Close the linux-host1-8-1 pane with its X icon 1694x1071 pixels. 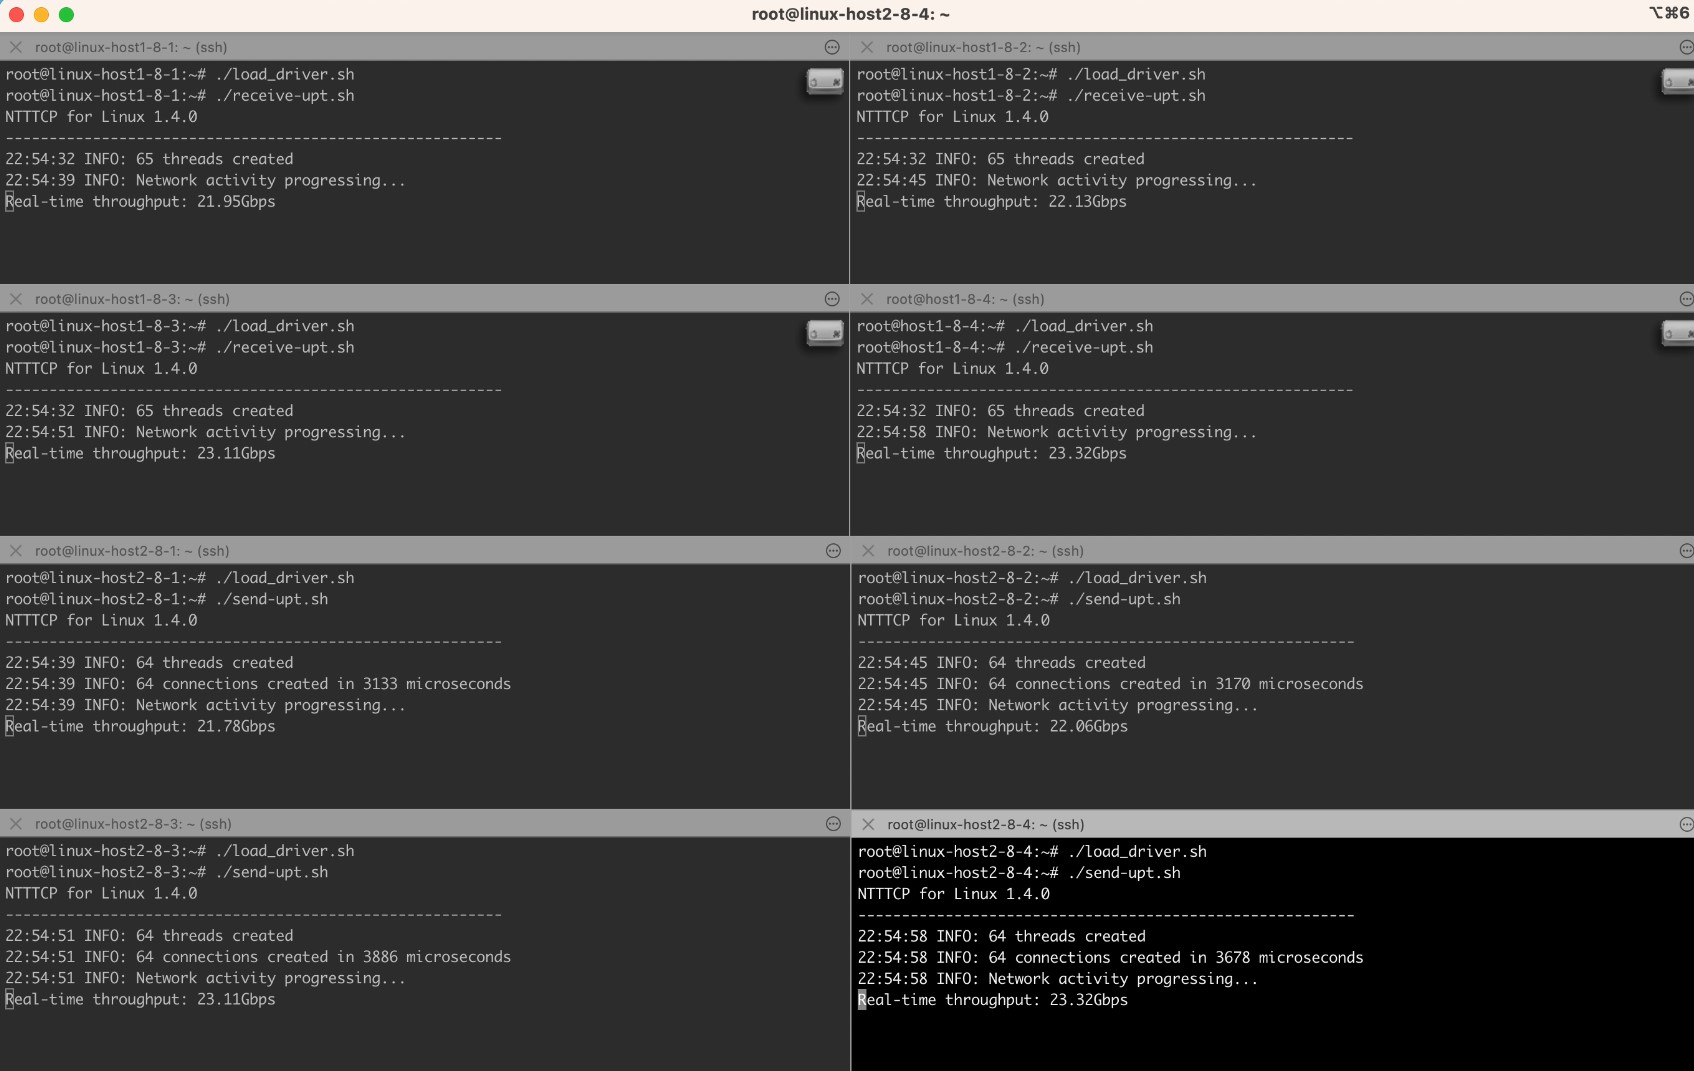click(x=16, y=47)
